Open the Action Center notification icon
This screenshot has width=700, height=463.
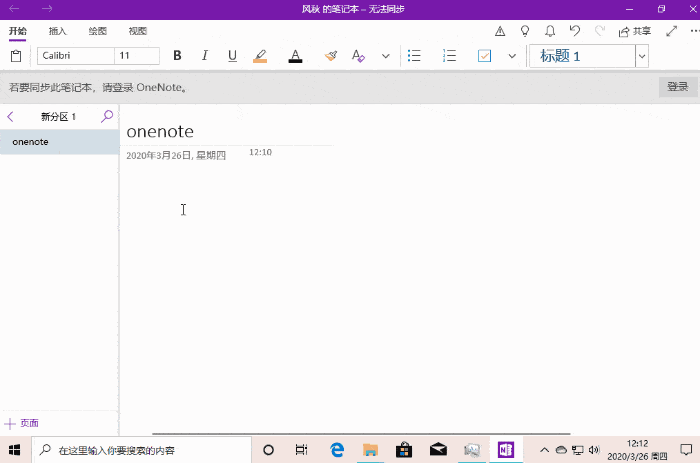pos(686,450)
